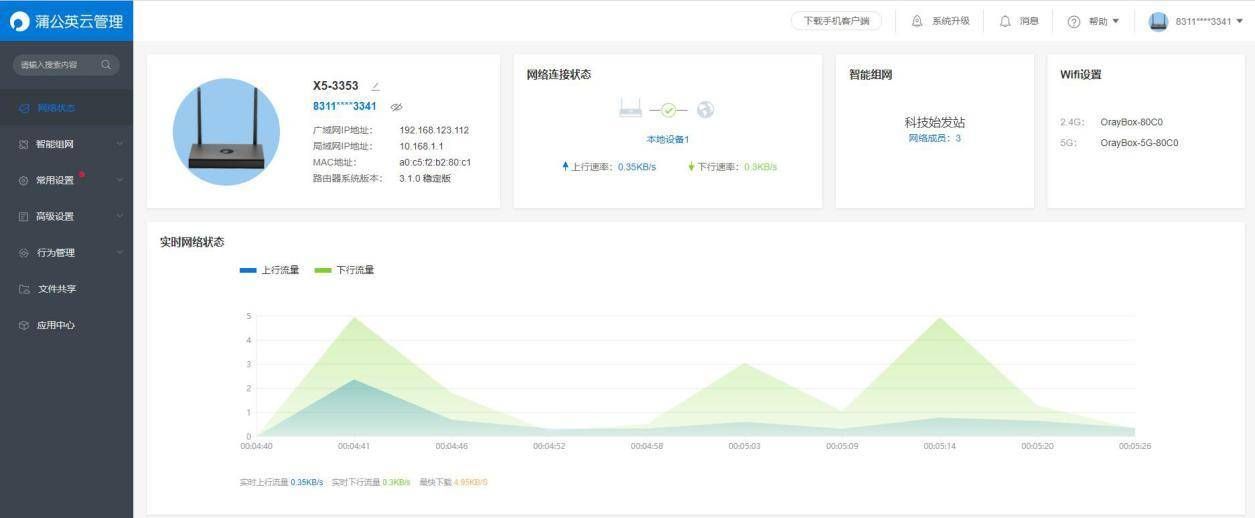The width and height of the screenshot is (1255, 518).
Task: Click the 帮助 question mark icon
Action: coord(1074,21)
